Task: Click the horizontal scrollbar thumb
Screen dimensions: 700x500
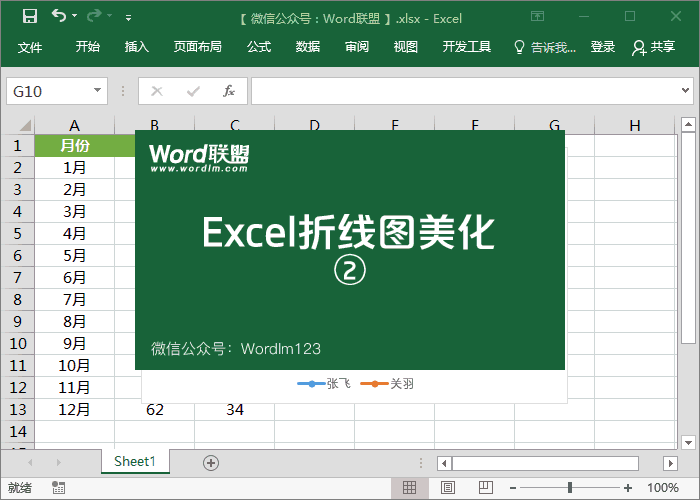Action: [546, 463]
